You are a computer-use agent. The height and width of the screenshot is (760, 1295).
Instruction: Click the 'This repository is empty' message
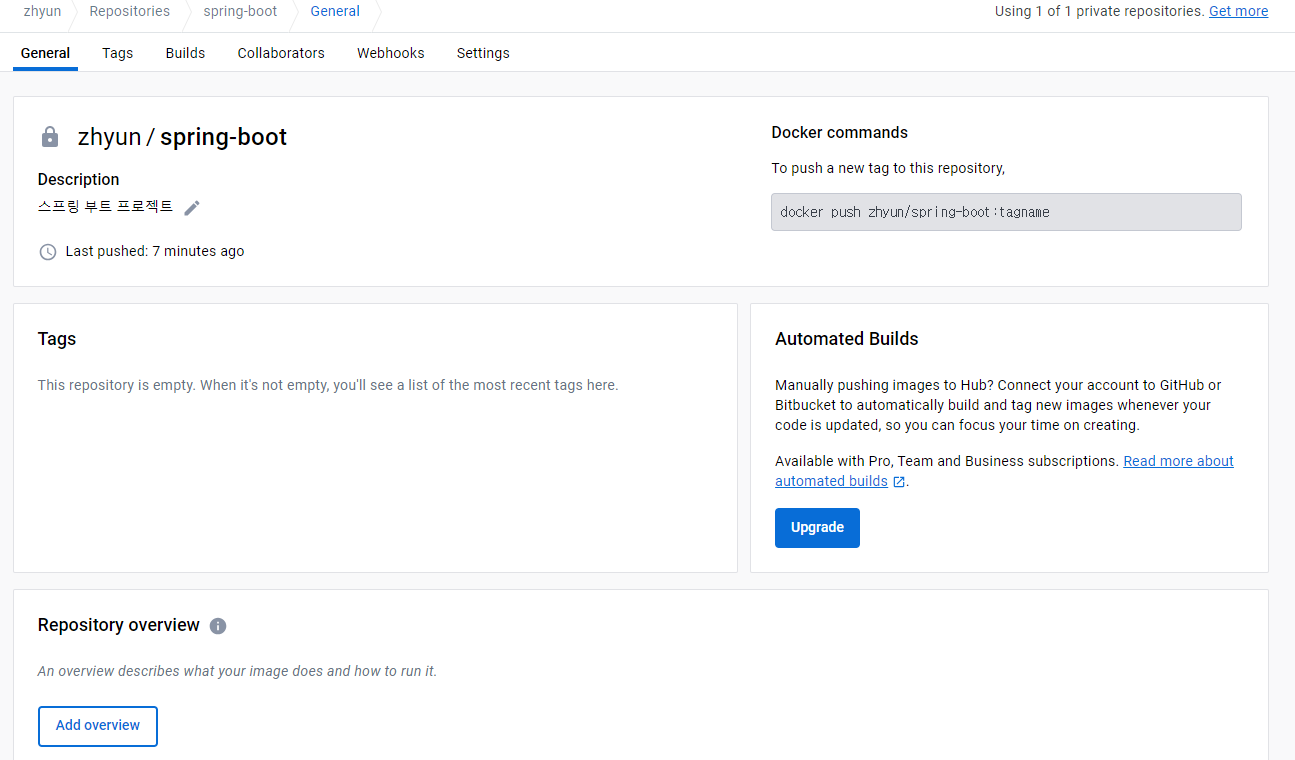328,385
